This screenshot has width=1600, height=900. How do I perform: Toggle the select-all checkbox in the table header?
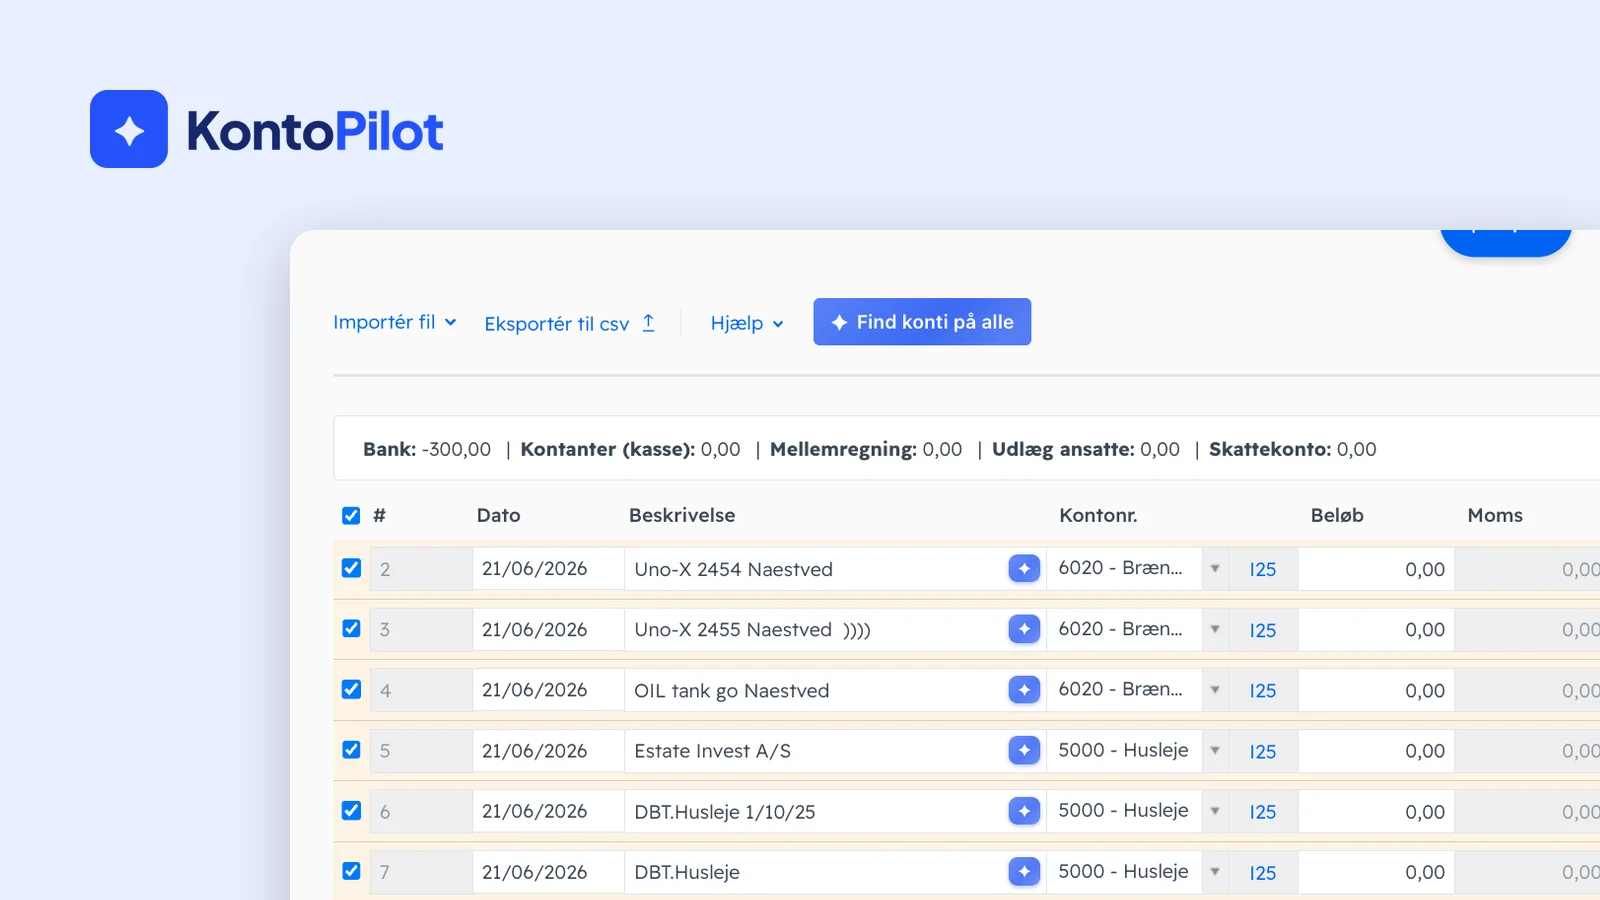pos(351,515)
